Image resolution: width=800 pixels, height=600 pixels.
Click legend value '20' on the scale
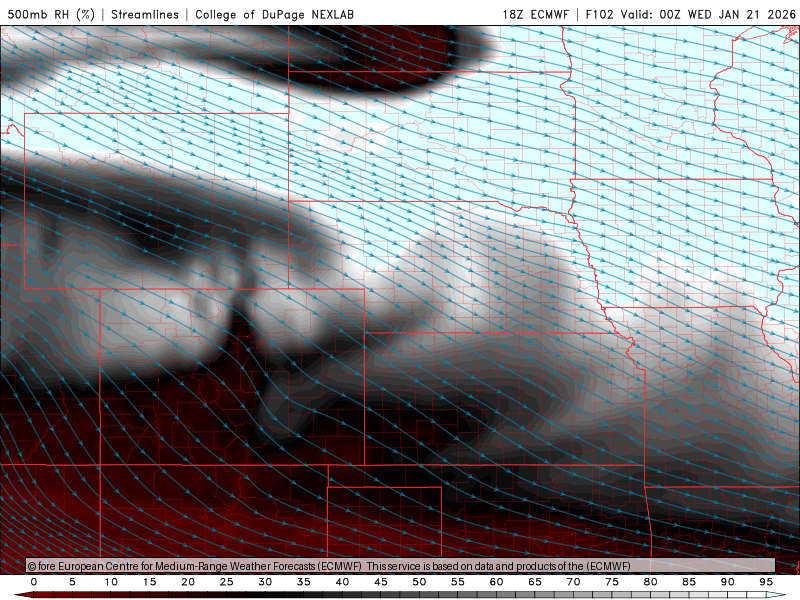[x=188, y=582]
